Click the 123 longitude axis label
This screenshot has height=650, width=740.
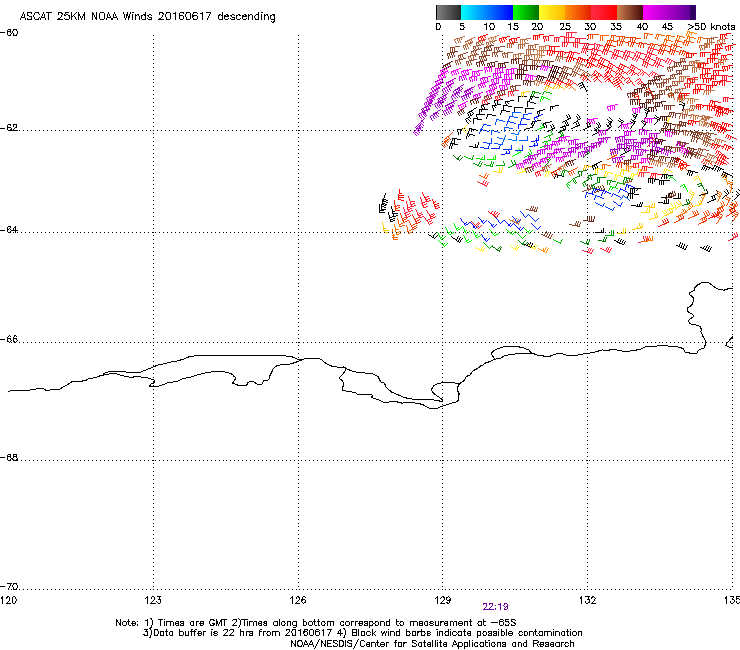[153, 600]
